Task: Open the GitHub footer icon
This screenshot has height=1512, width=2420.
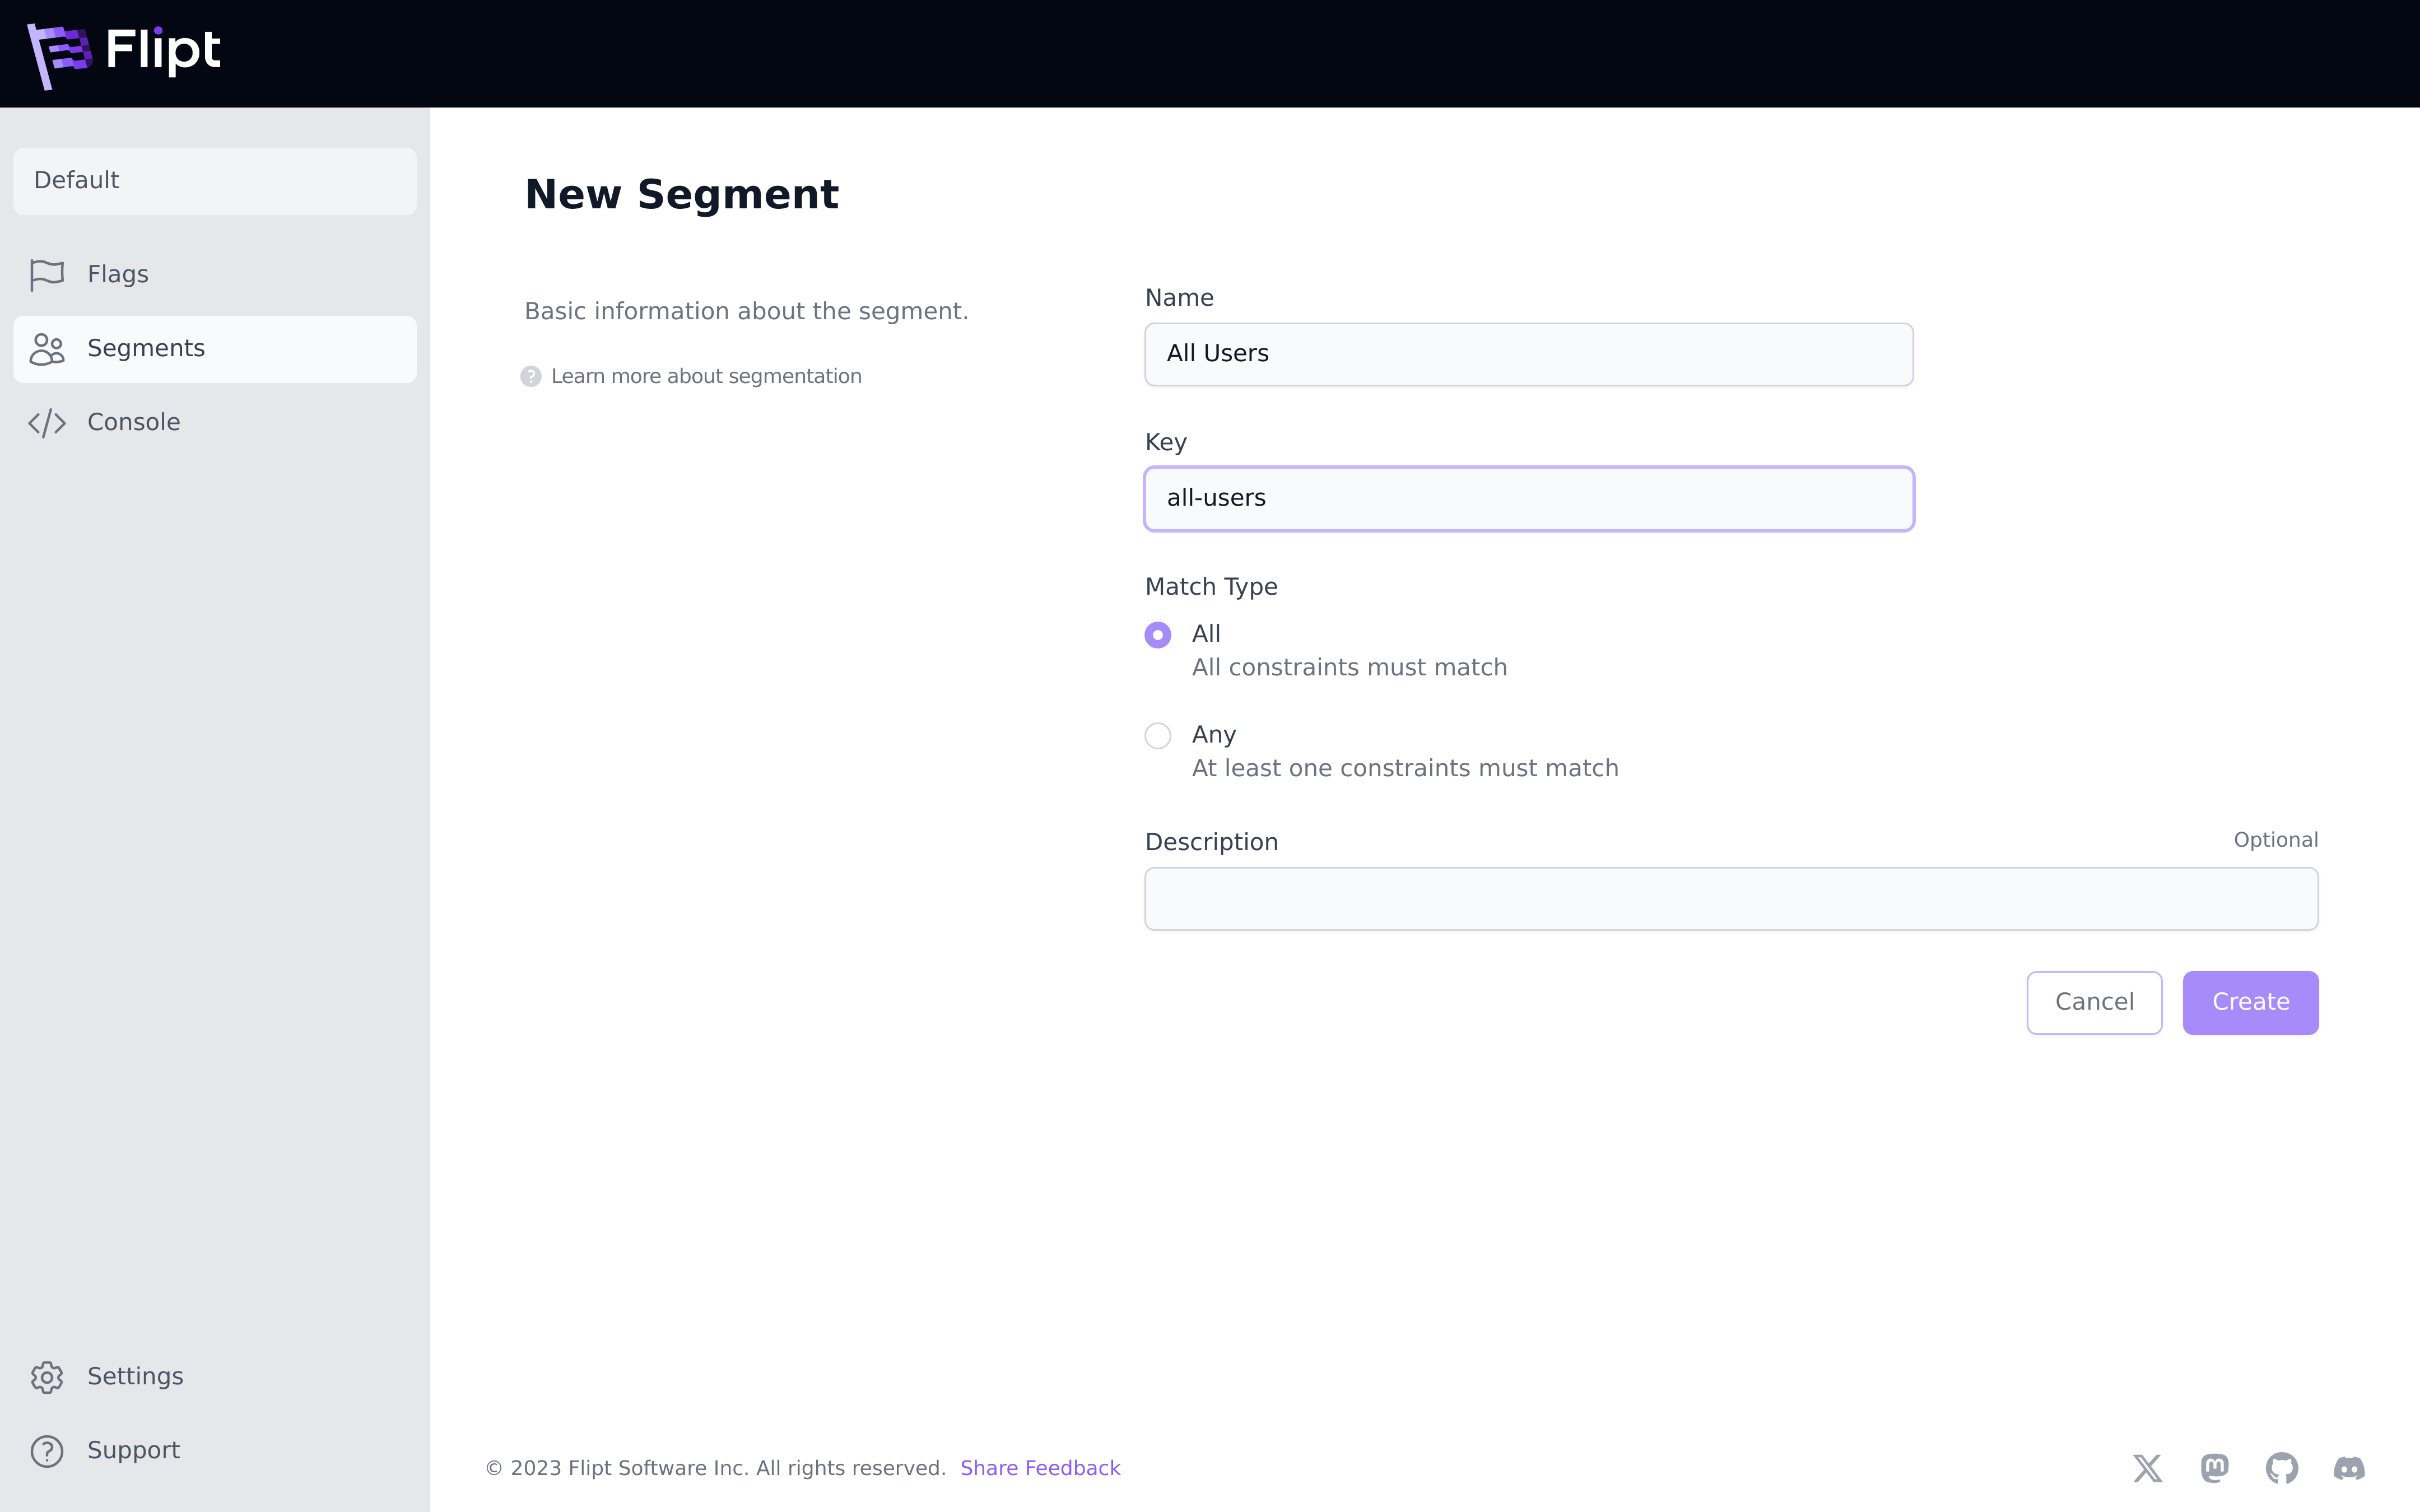Action: 2281,1468
